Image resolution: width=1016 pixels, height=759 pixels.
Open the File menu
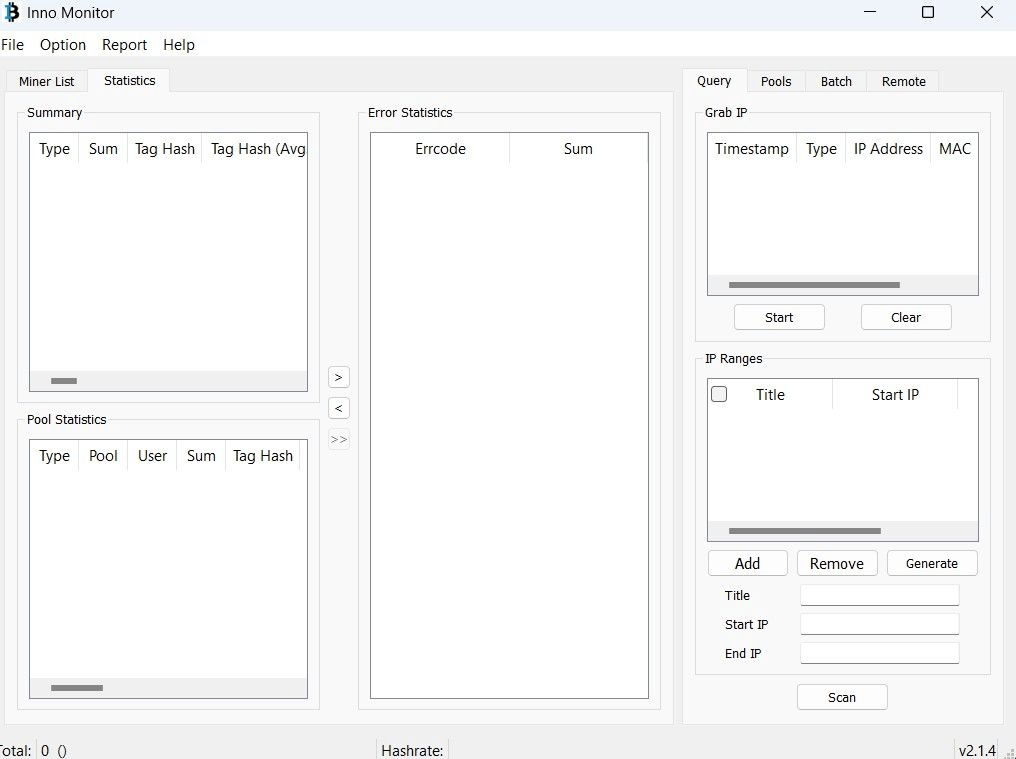(12, 45)
